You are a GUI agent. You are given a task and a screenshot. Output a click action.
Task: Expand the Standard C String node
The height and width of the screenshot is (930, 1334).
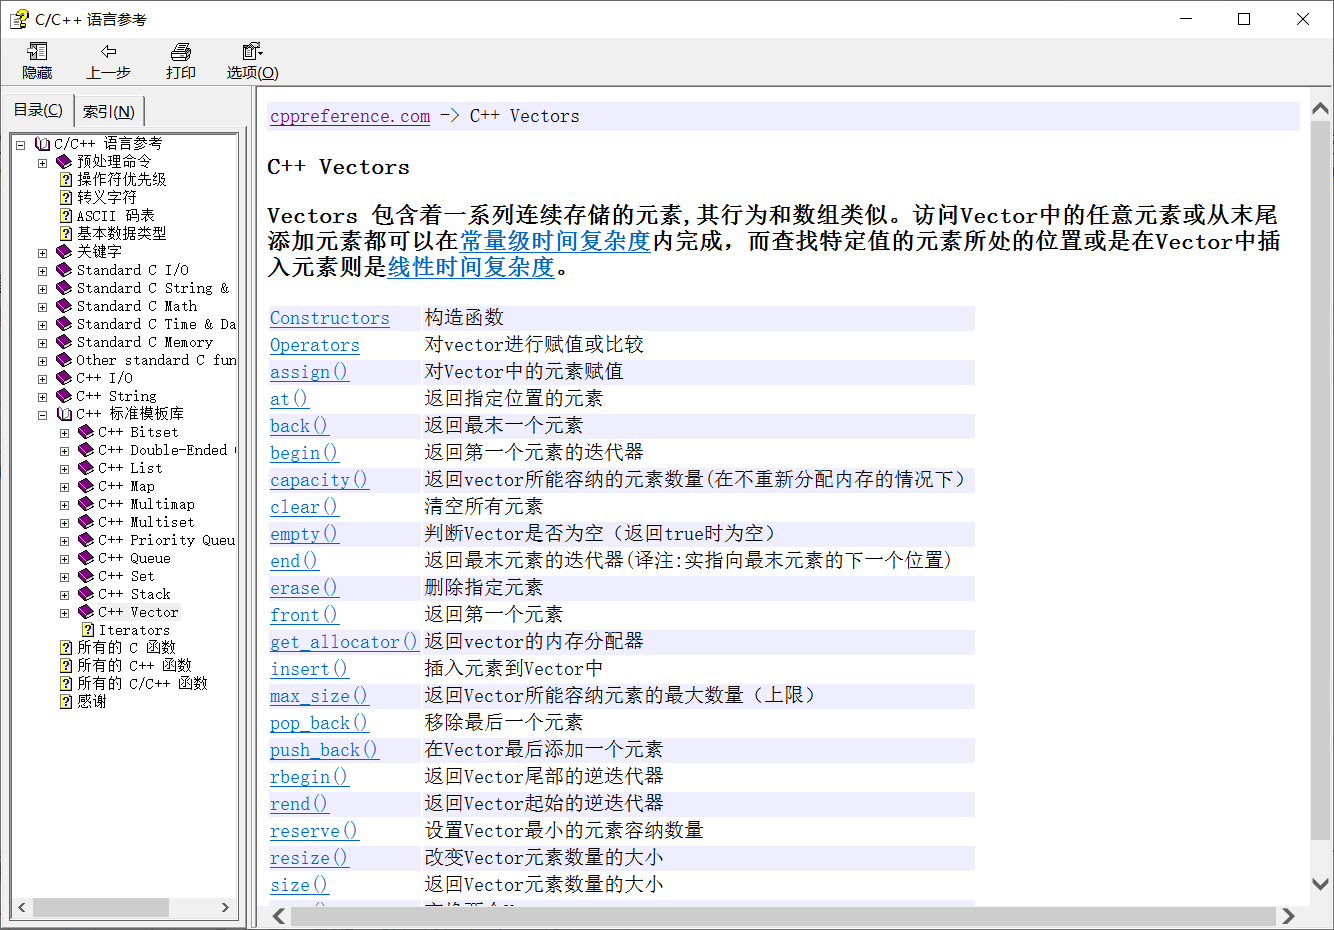click(x=42, y=289)
